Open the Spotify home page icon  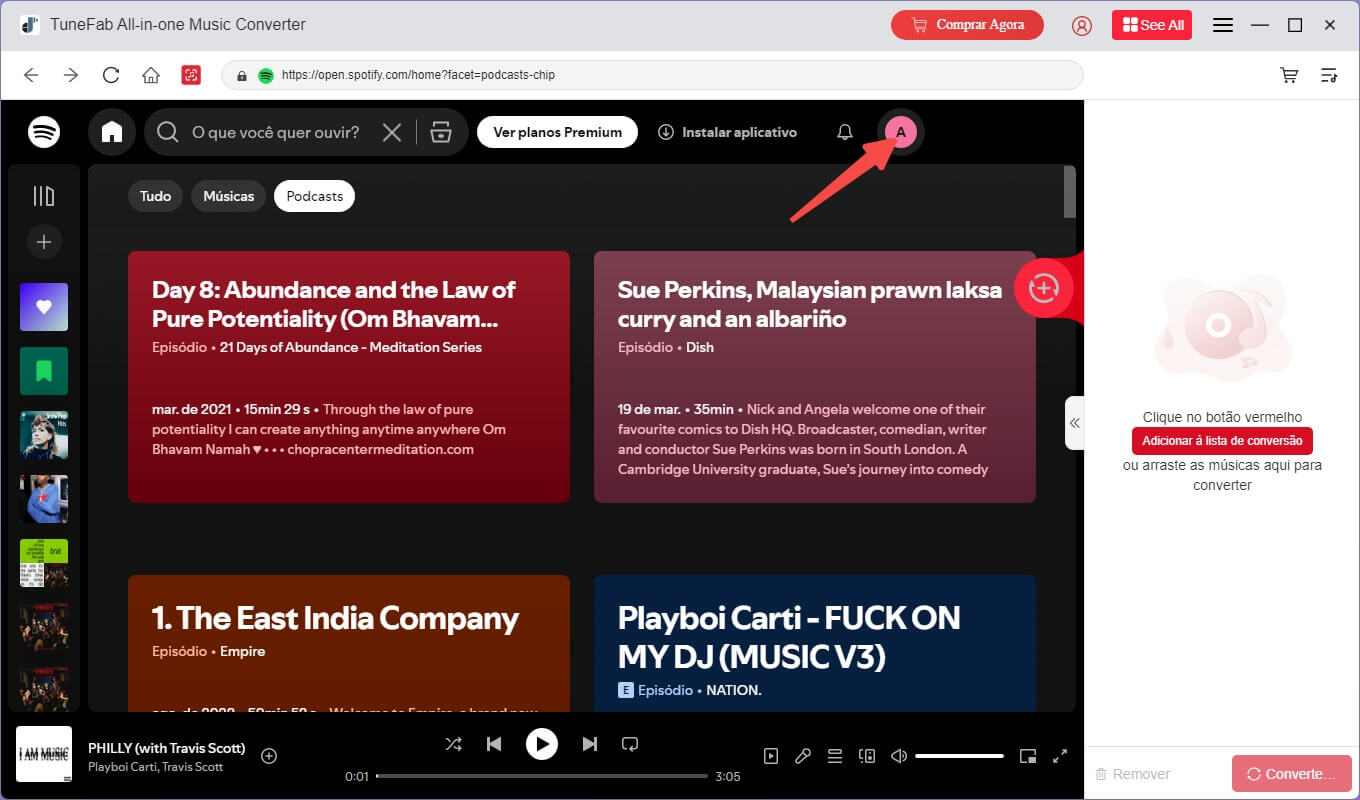coord(112,131)
